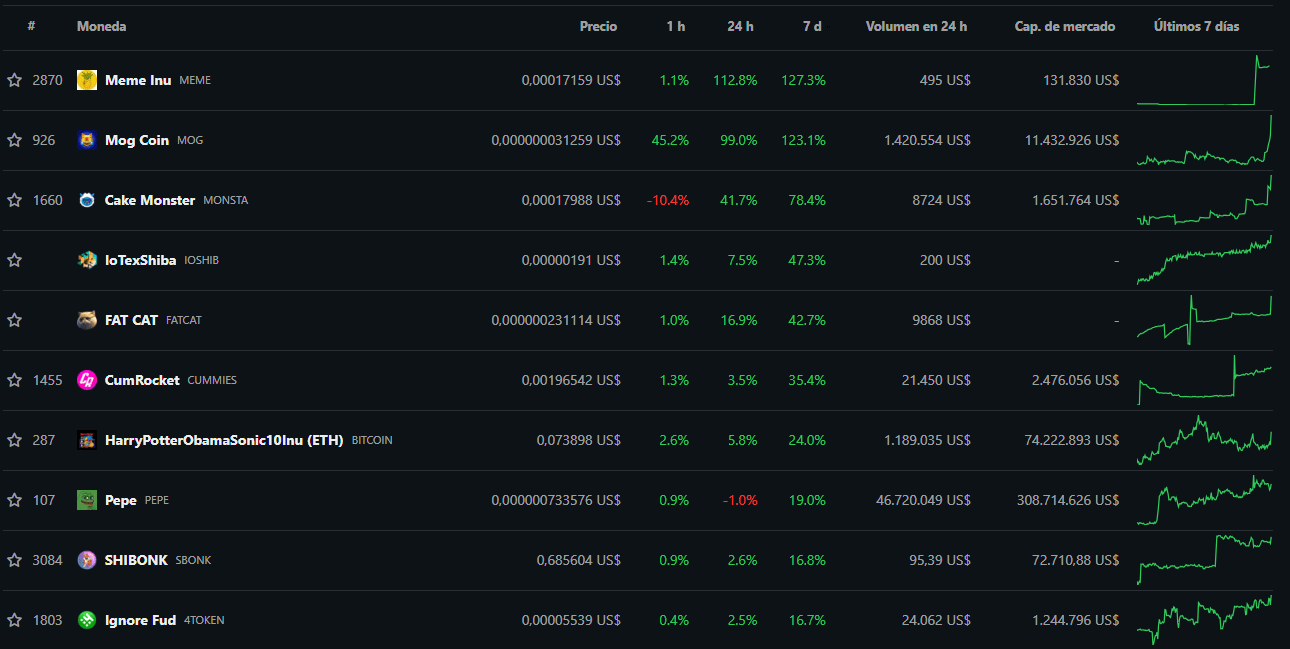Open the Cake Monster coin page
Viewport: 1290px width, 649px height.
pyautogui.click(x=150, y=200)
